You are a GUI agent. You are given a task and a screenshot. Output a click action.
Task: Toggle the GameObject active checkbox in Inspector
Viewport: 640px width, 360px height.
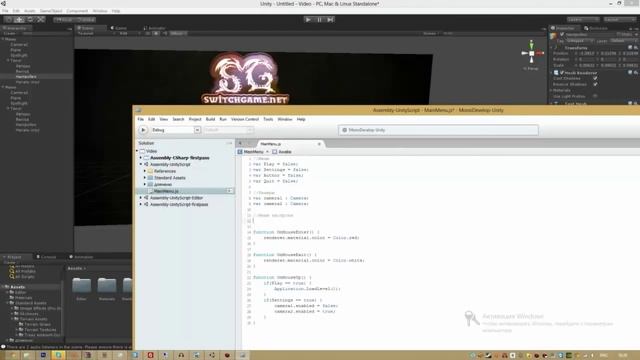pos(562,34)
